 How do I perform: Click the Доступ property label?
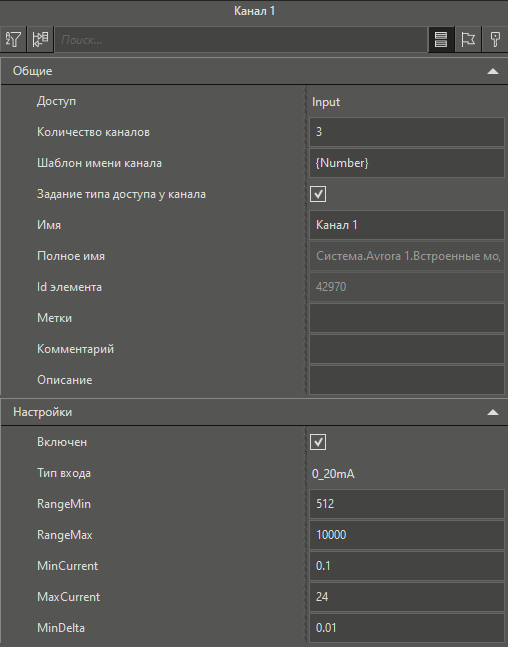click(56, 102)
